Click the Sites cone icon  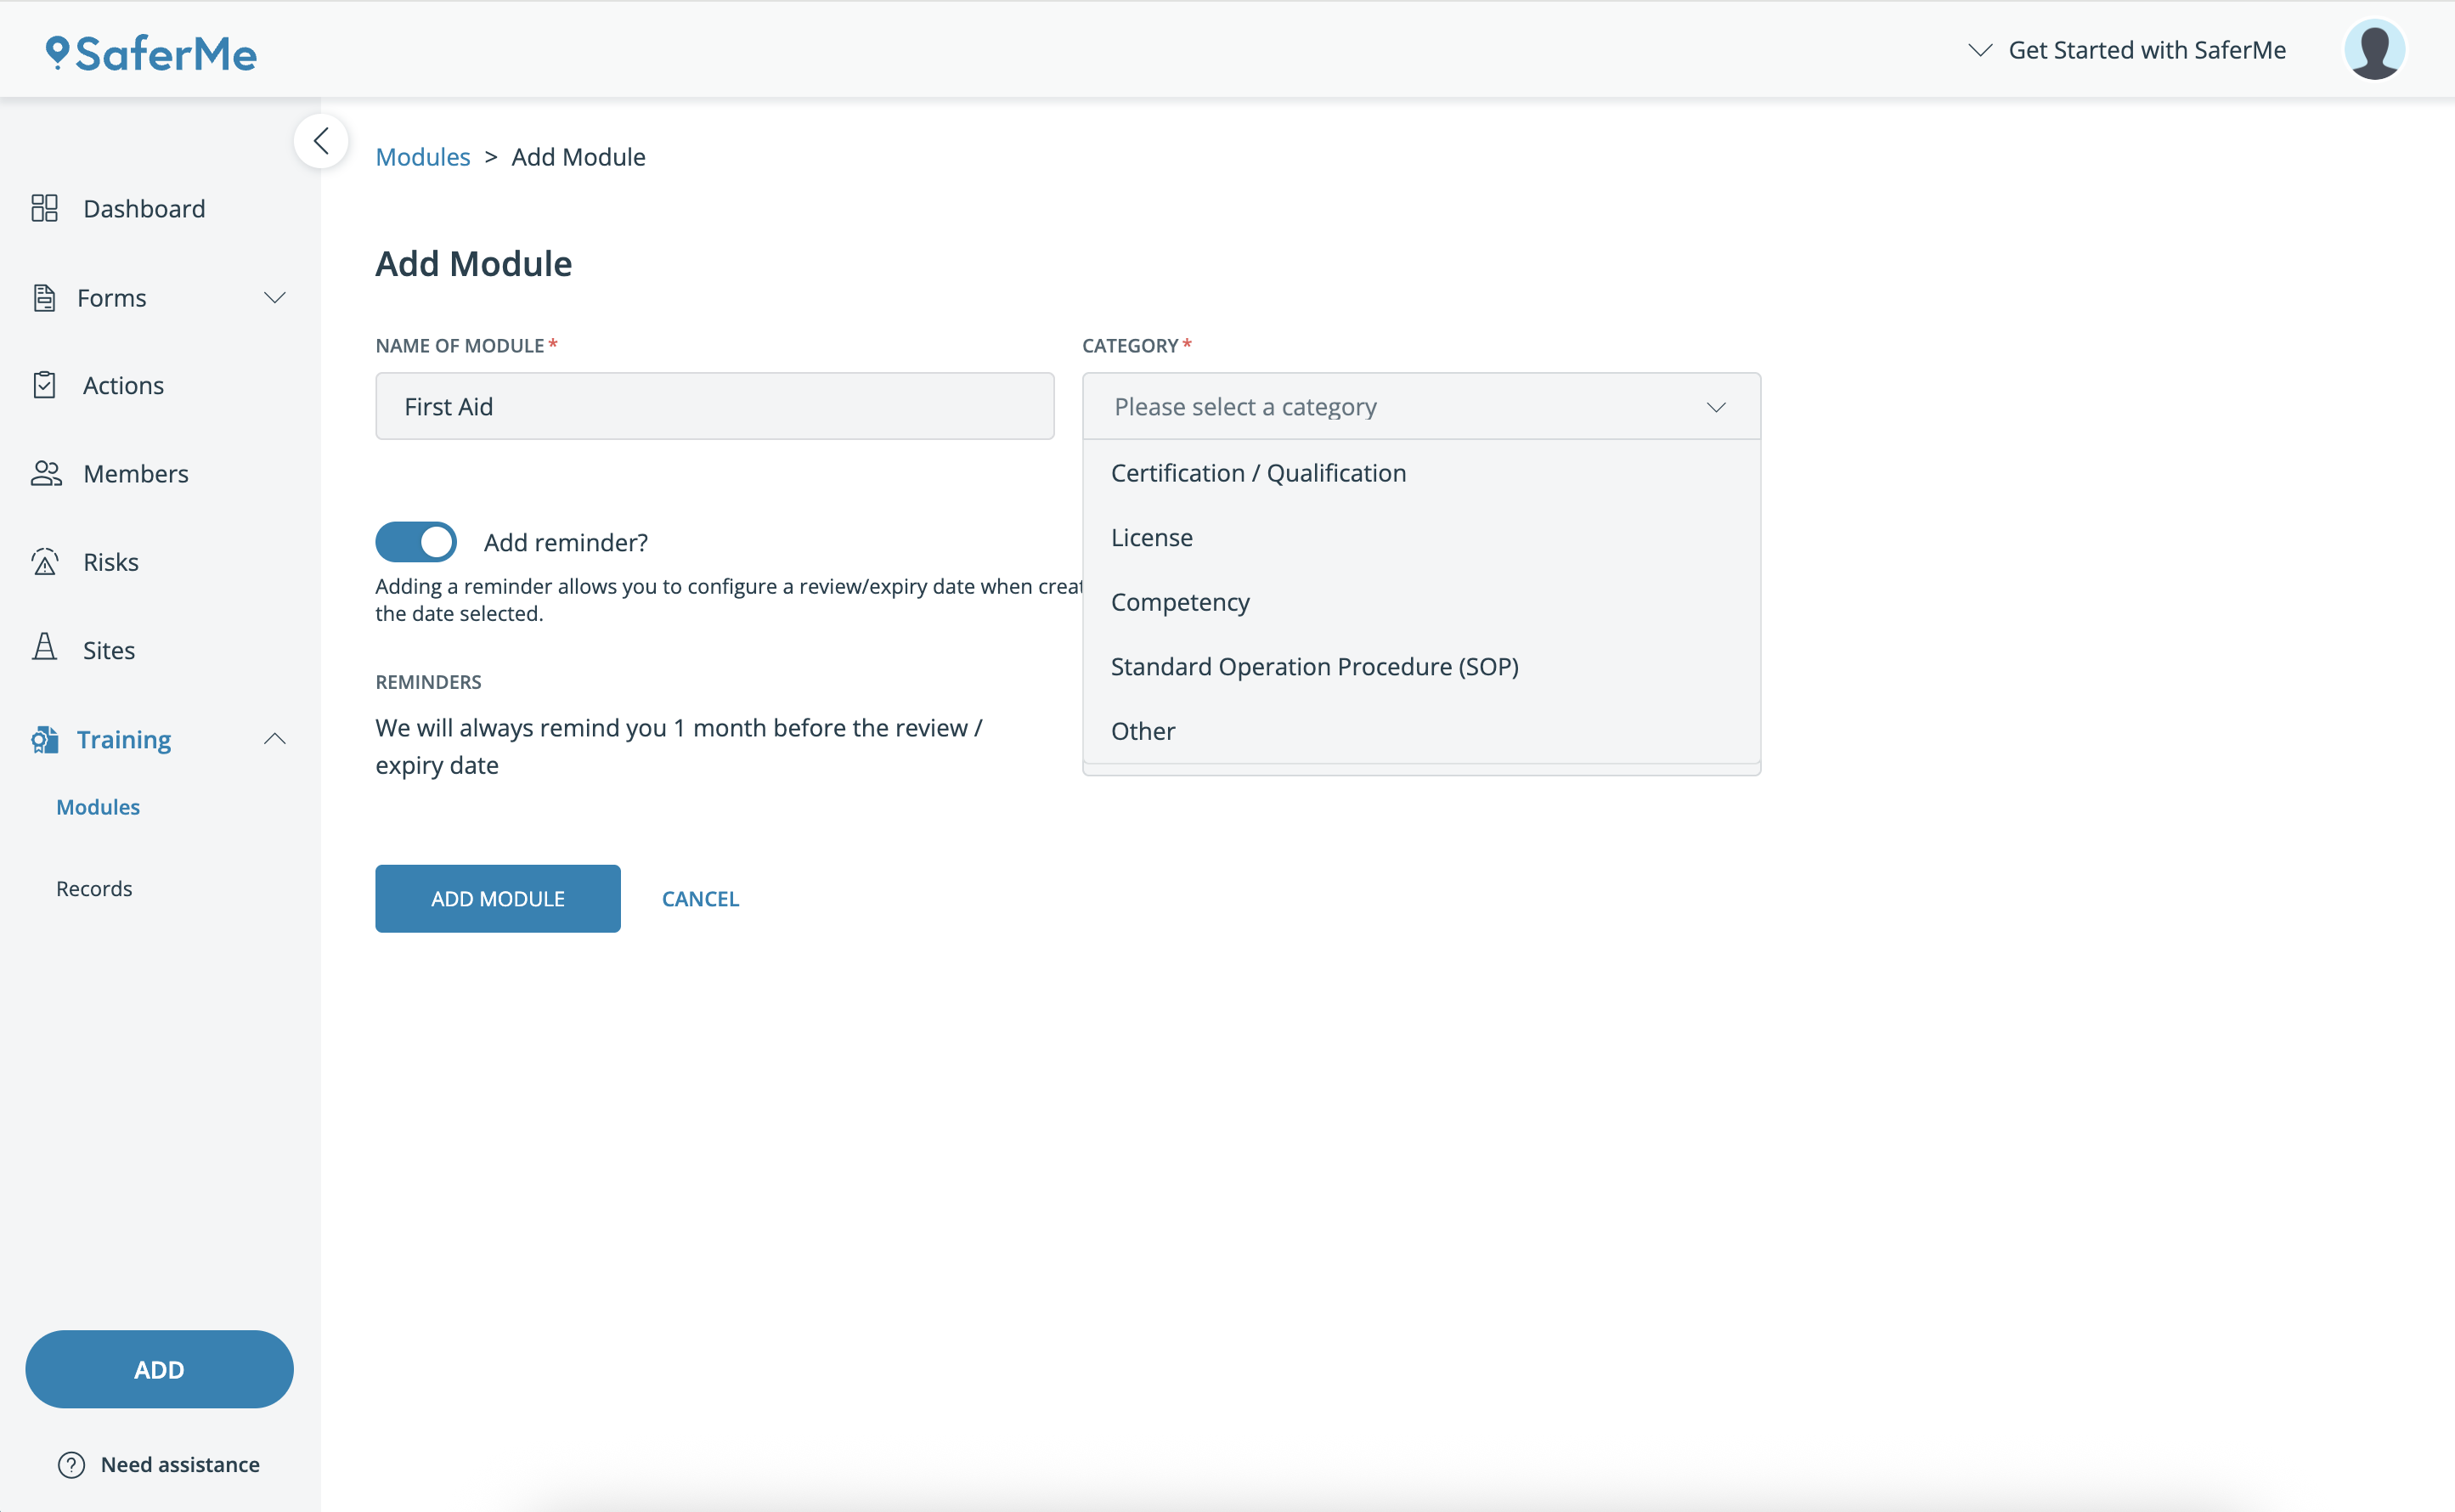pyautogui.click(x=44, y=648)
